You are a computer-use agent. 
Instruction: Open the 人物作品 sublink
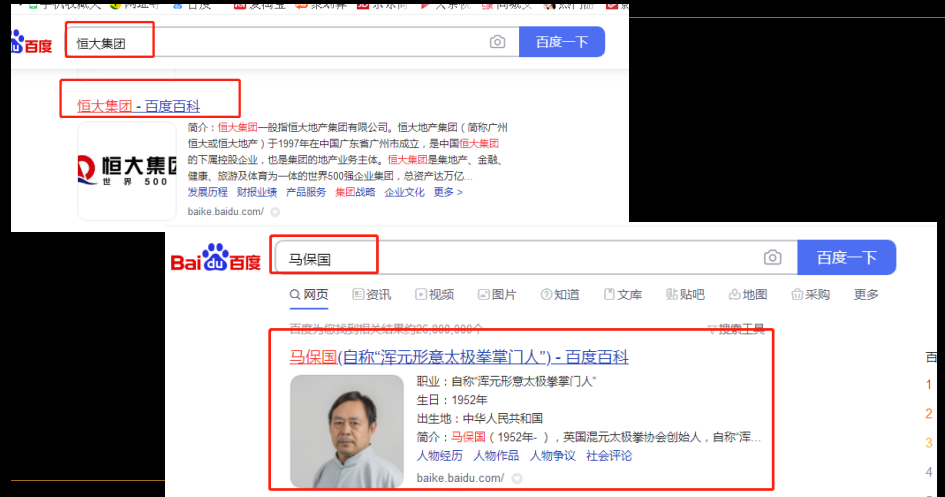point(496,456)
